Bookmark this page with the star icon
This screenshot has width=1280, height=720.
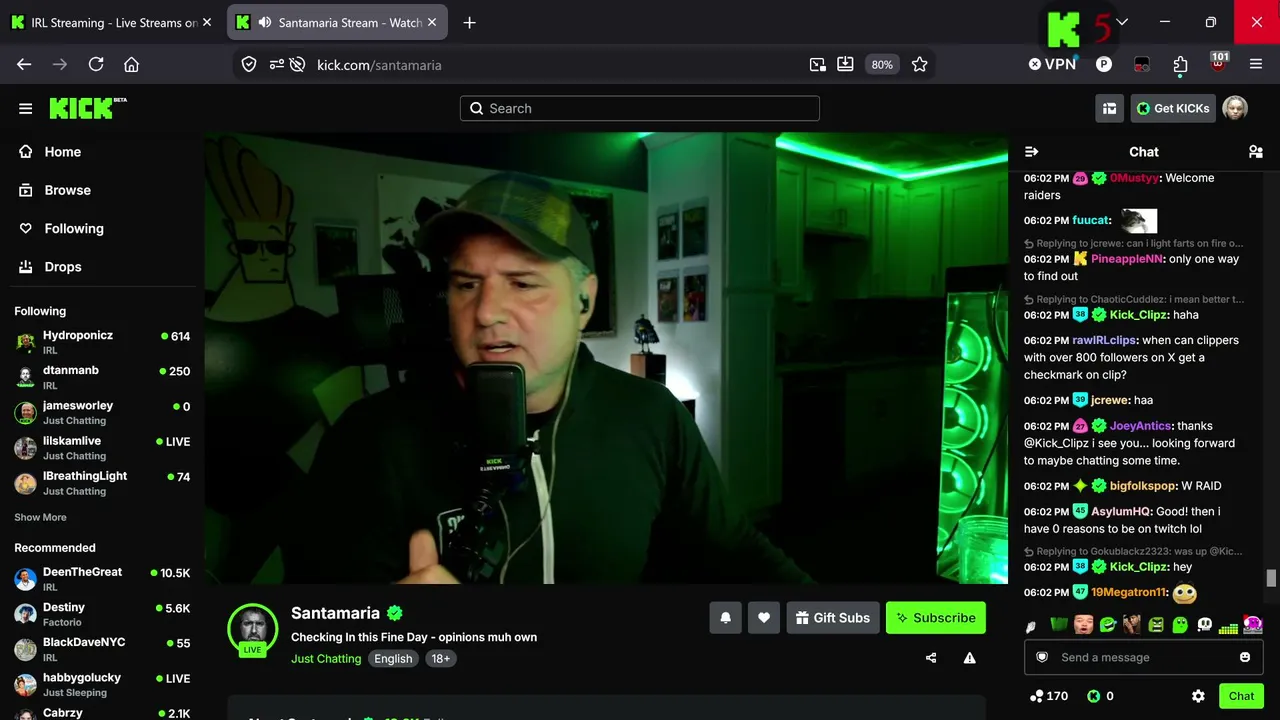coord(920,65)
